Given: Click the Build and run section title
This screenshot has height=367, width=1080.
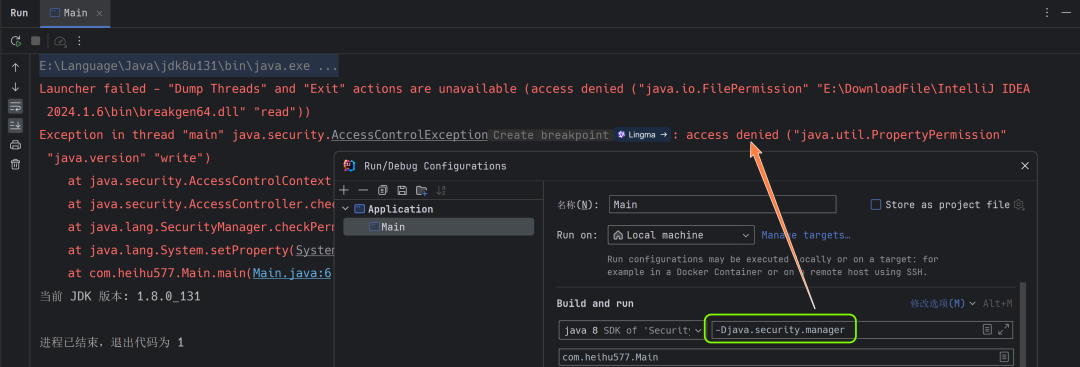Looking at the screenshot, I should (x=595, y=303).
